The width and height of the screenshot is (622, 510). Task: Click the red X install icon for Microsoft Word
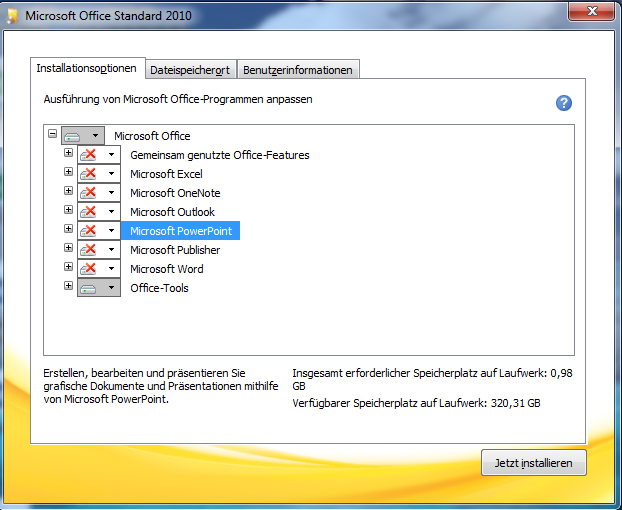pos(90,269)
